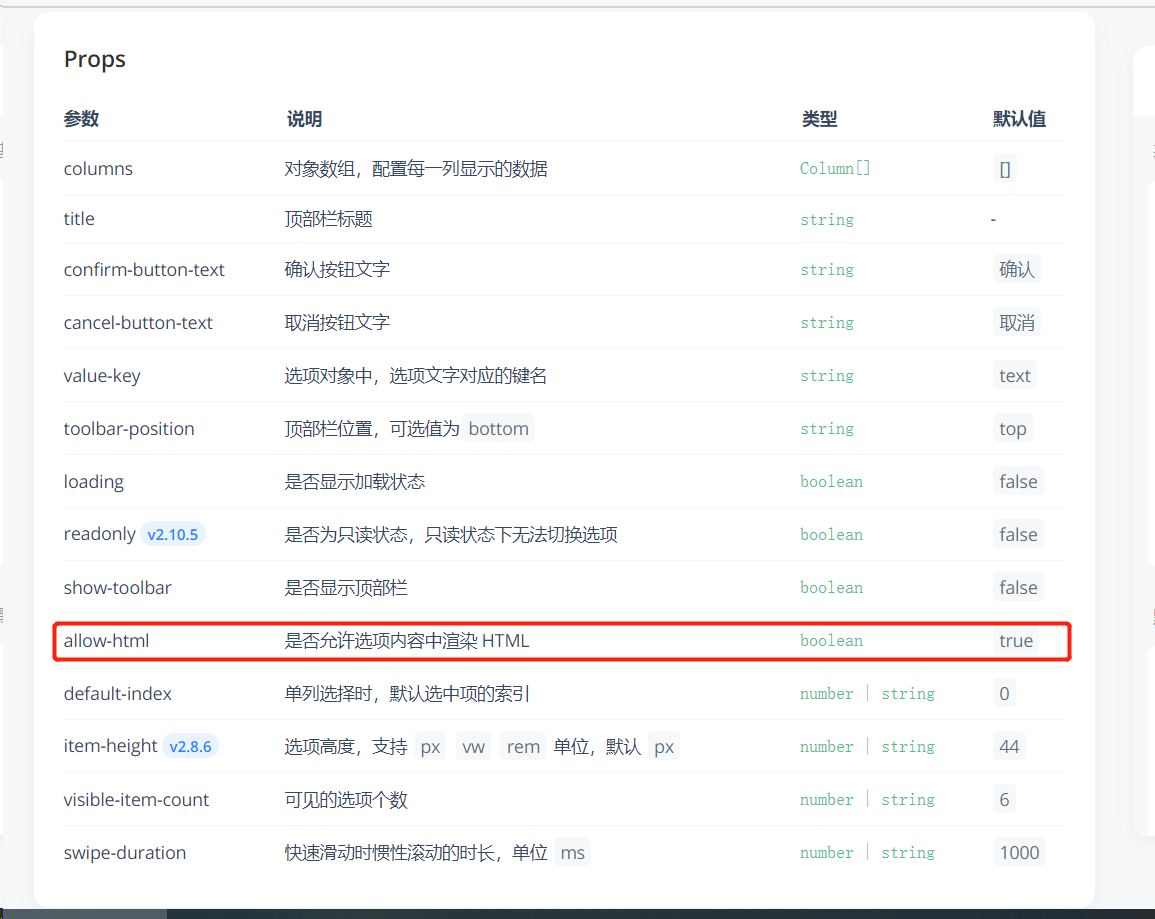Image resolution: width=1155 pixels, height=919 pixels.
Task: Click the readonly parameter name
Action: pyautogui.click(x=99, y=534)
